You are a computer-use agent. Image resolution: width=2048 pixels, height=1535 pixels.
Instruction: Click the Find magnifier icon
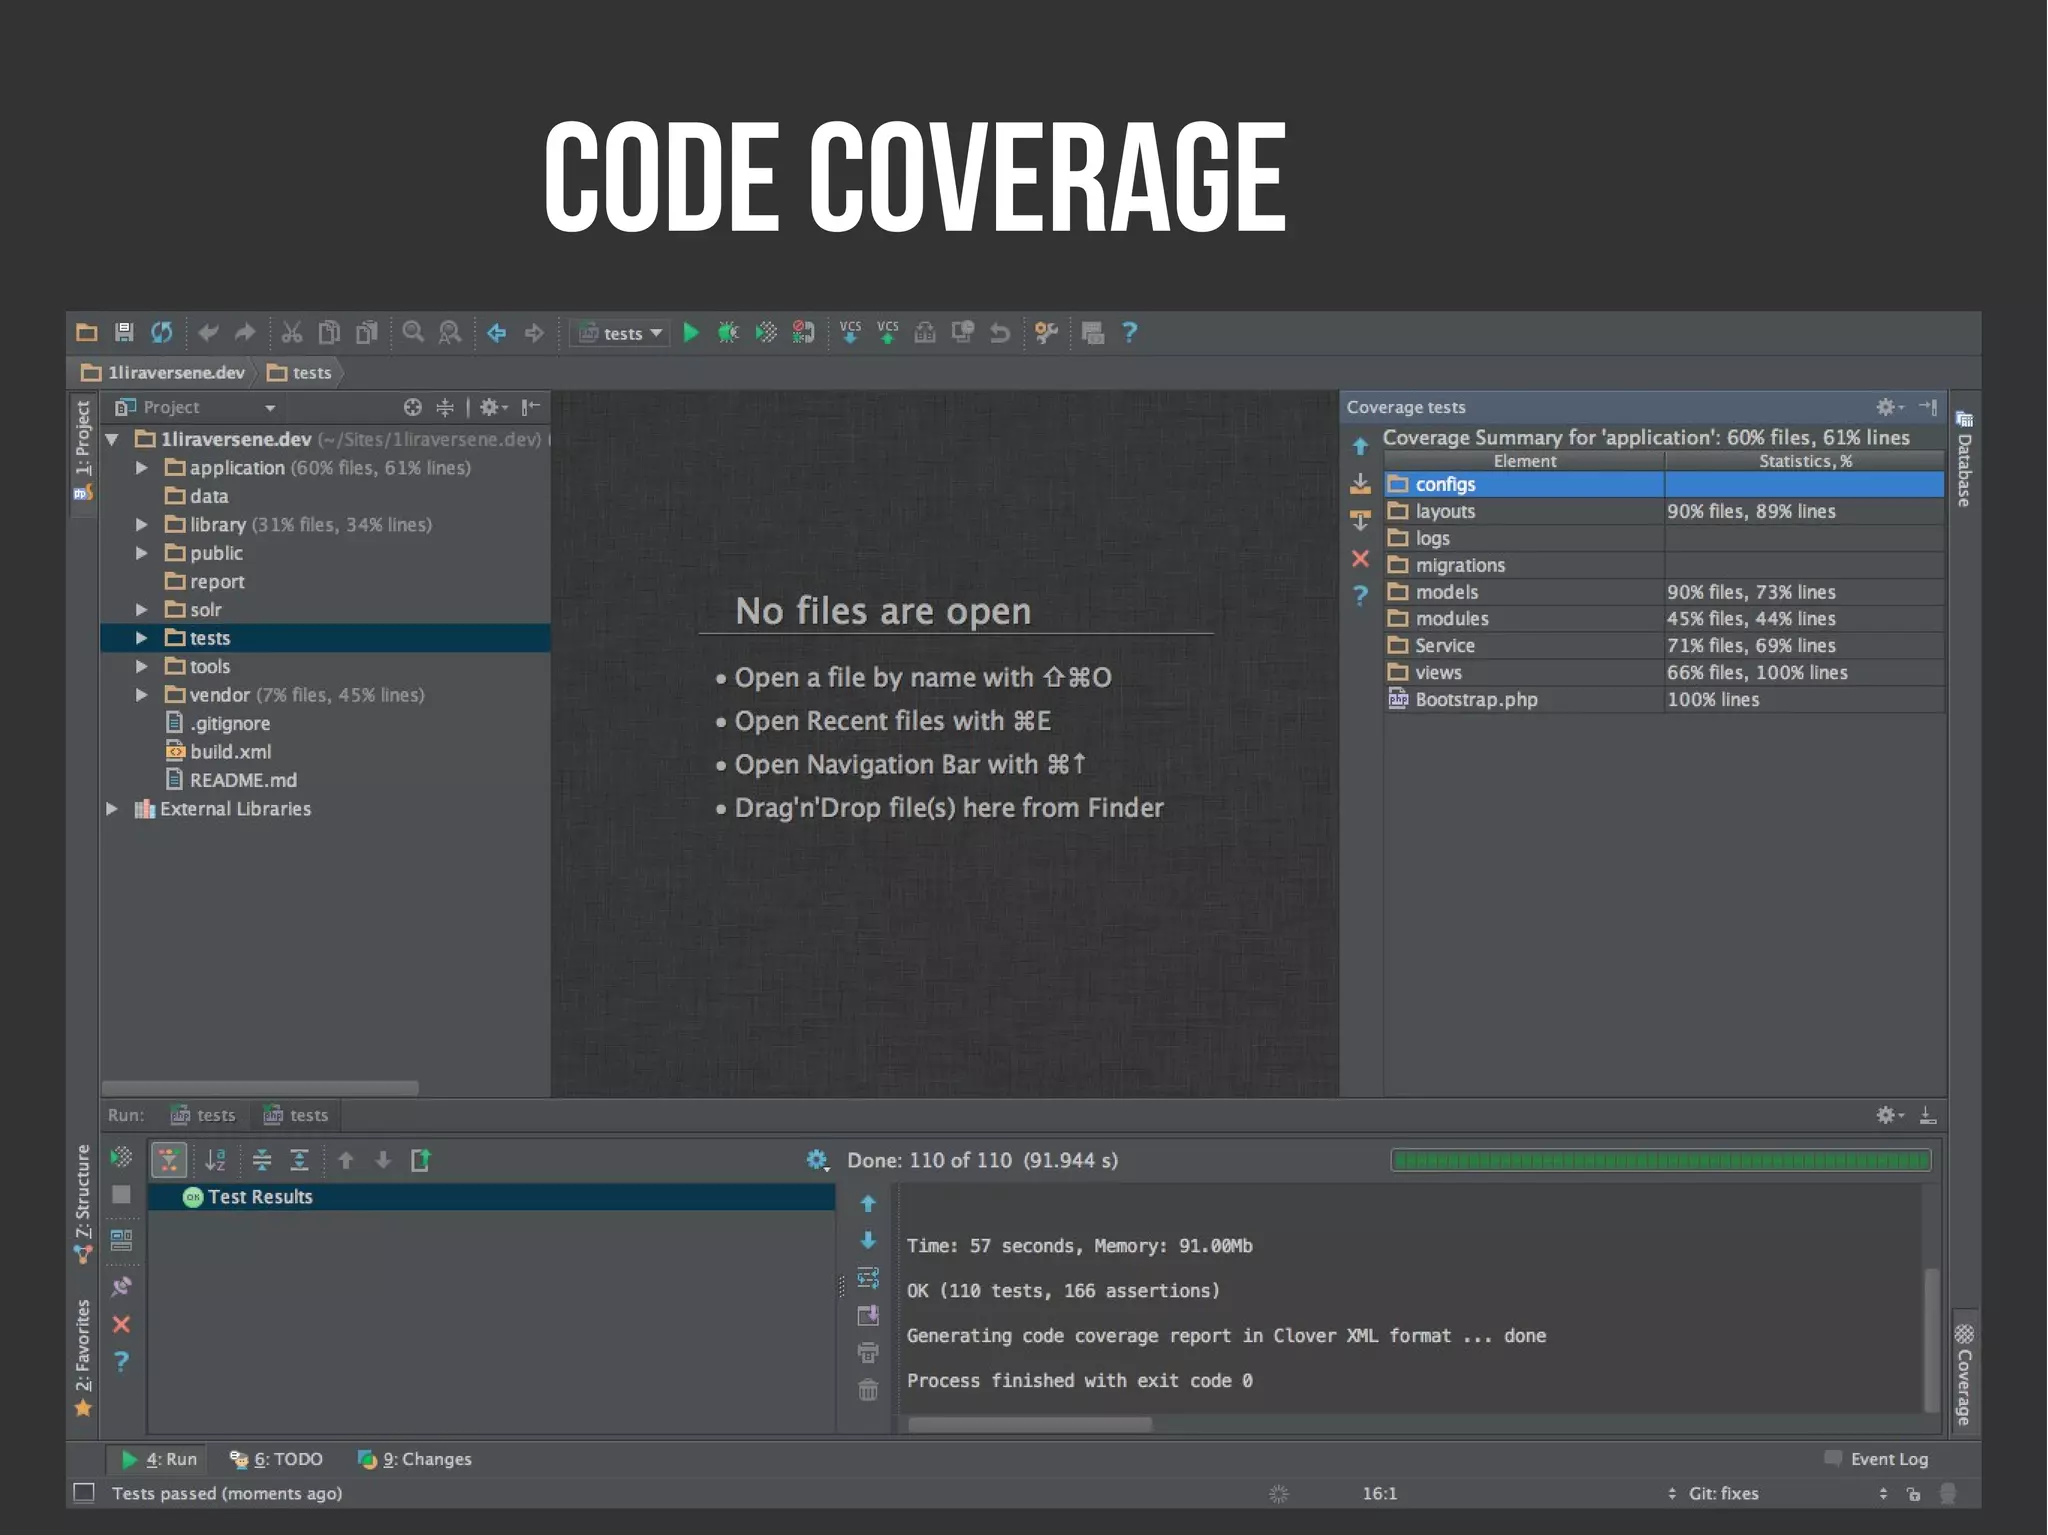[413, 333]
